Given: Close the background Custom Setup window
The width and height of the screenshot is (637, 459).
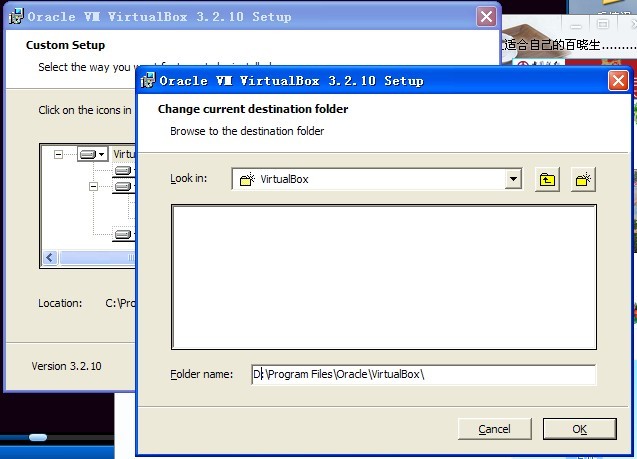Looking at the screenshot, I should [x=486, y=17].
